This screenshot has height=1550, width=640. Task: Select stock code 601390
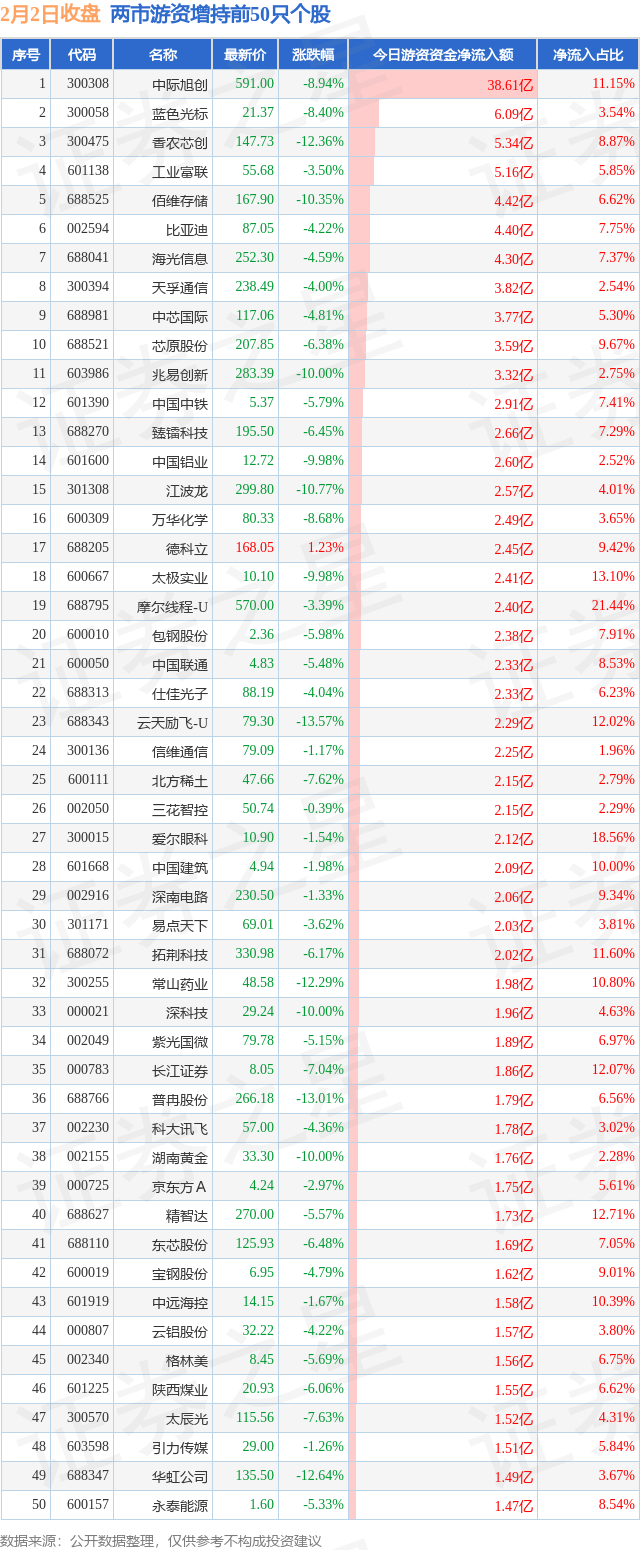pyautogui.click(x=88, y=403)
